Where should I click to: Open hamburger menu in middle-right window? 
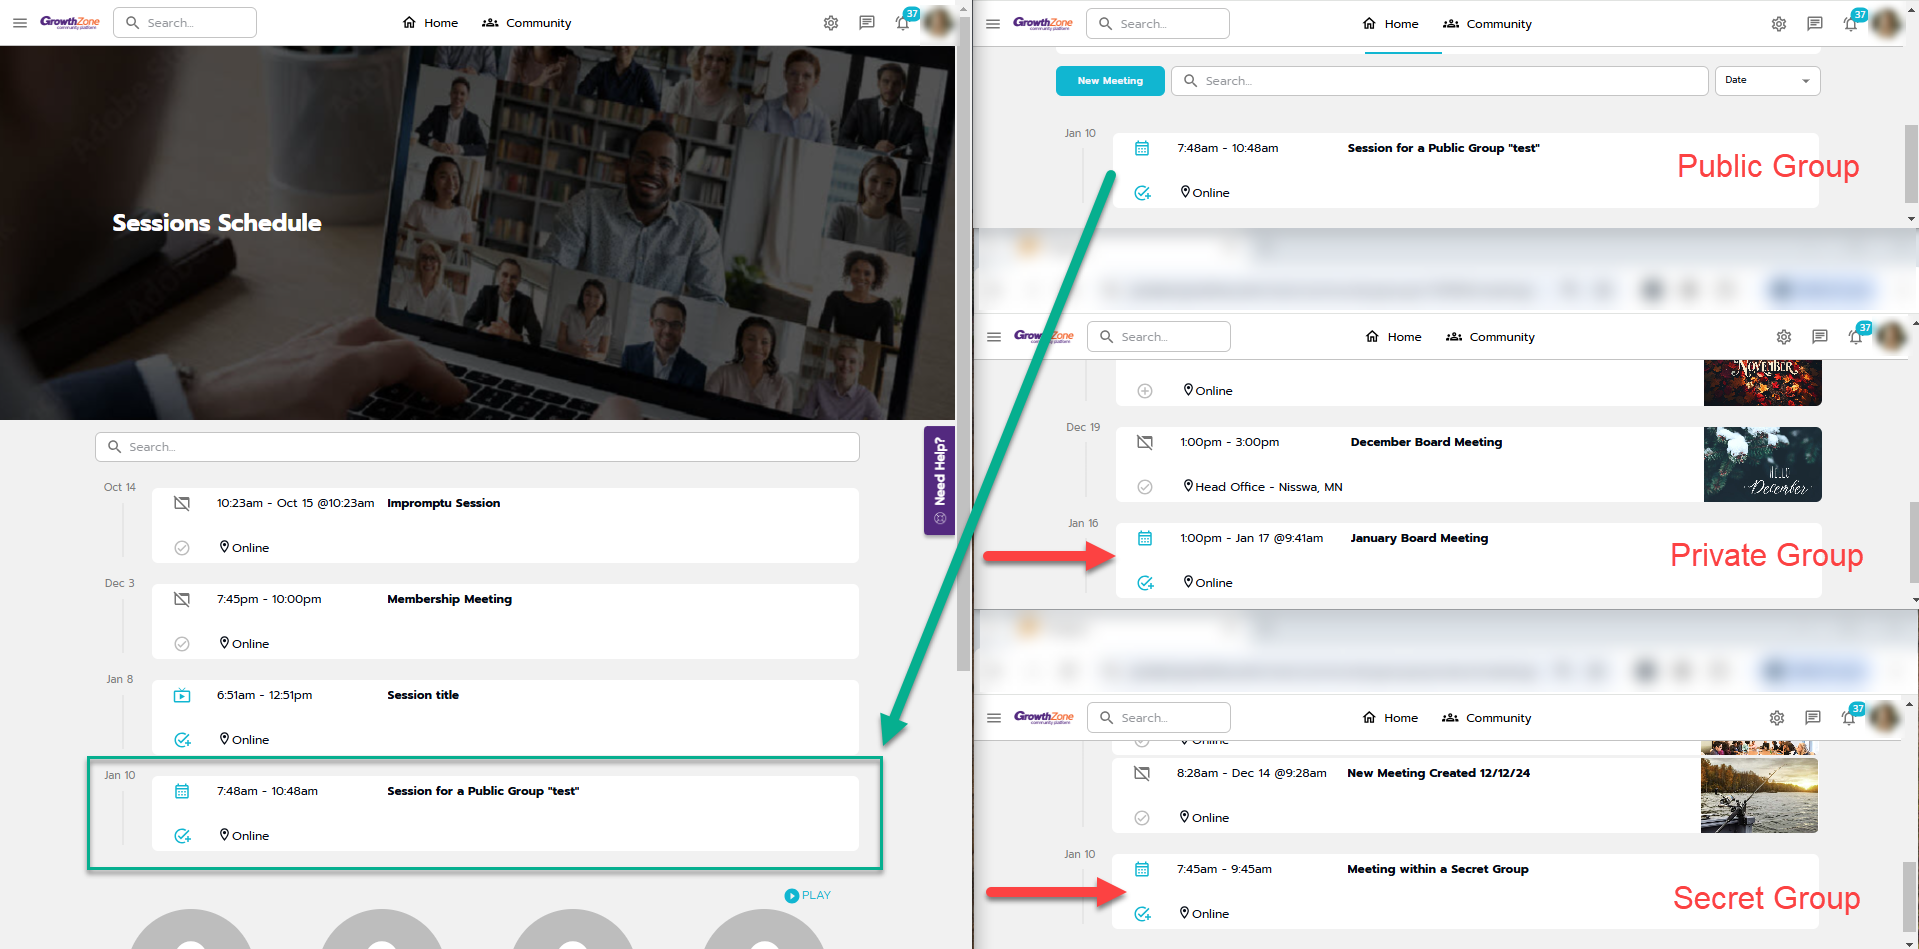(994, 337)
